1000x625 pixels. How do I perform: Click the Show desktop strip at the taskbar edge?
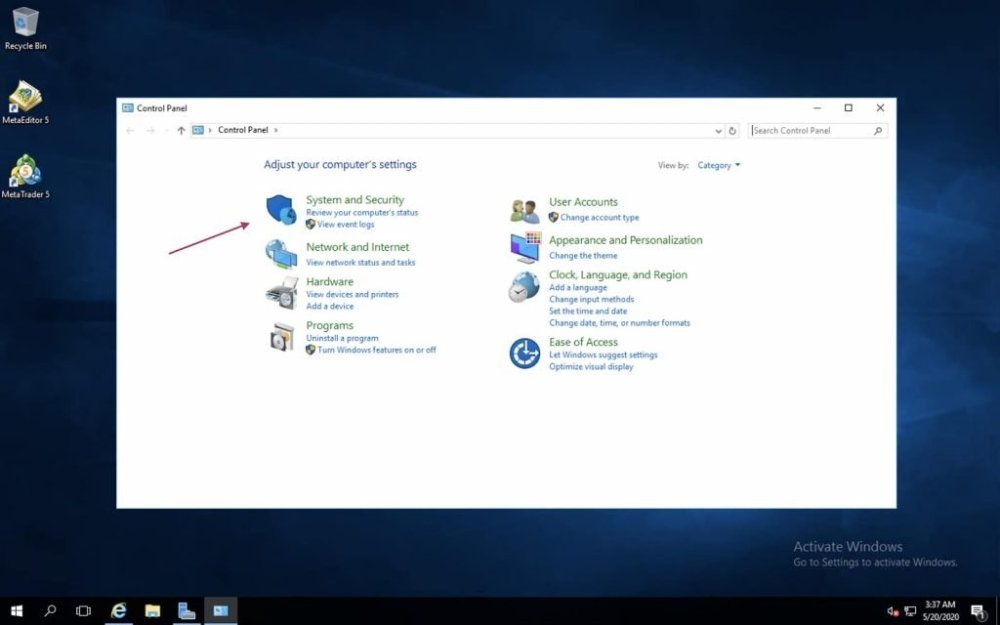click(997, 611)
